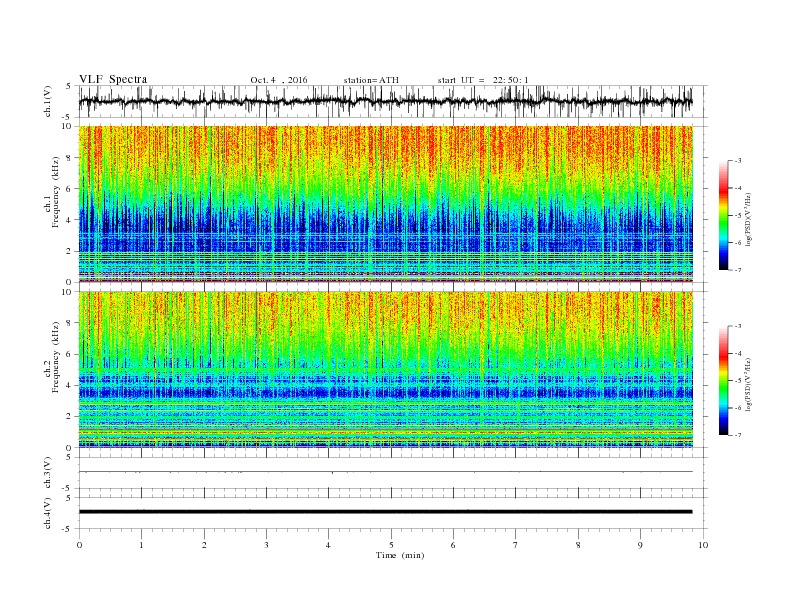Image resolution: width=792 pixels, height=612 pixels.
Task: Click the "ch.1(V)" waveform axis label
Action: point(48,101)
